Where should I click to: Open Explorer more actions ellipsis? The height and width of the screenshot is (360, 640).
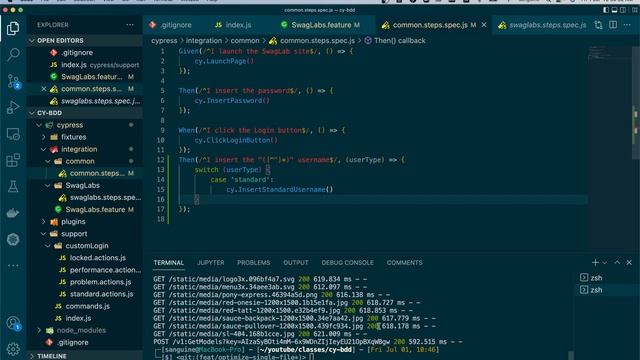click(x=130, y=25)
